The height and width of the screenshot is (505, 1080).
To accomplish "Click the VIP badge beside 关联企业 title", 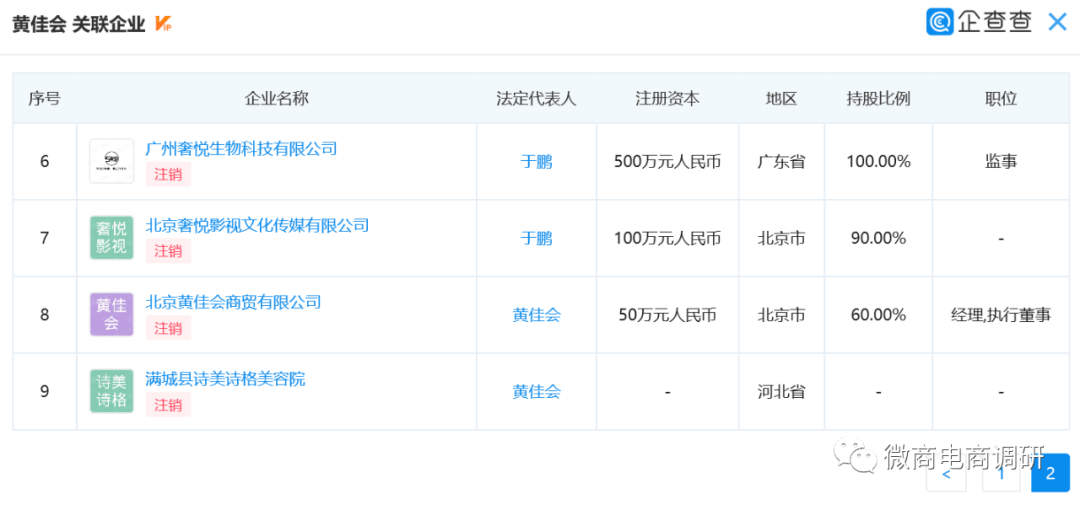I will tap(164, 25).
